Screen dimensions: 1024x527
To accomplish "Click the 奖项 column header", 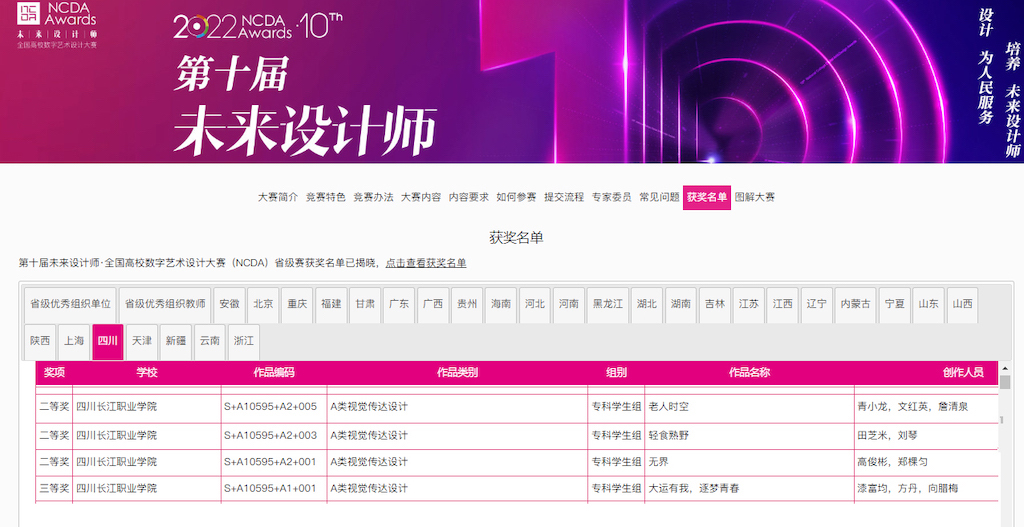I will [54, 373].
